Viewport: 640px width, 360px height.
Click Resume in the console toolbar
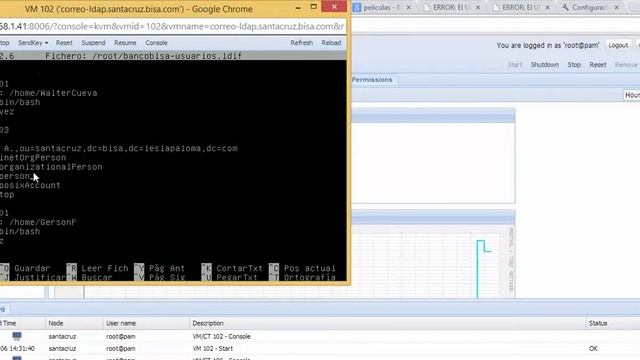pos(125,43)
